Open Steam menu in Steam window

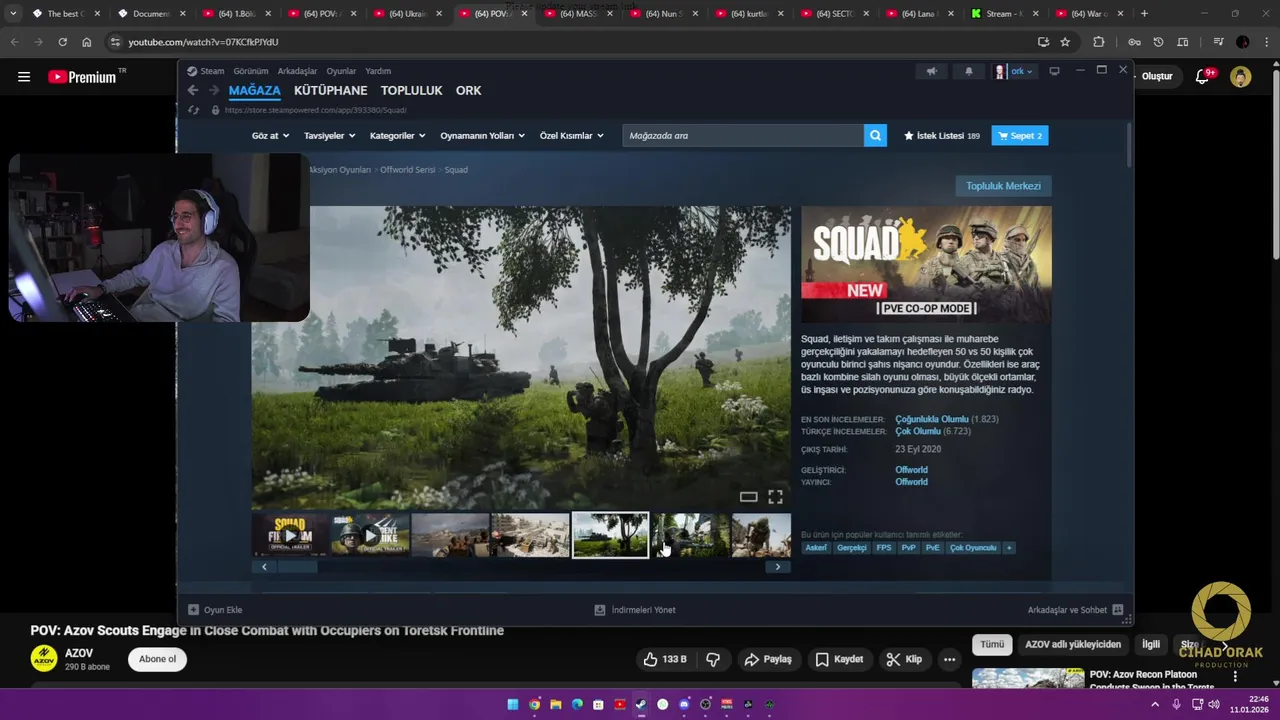pyautogui.click(x=206, y=71)
